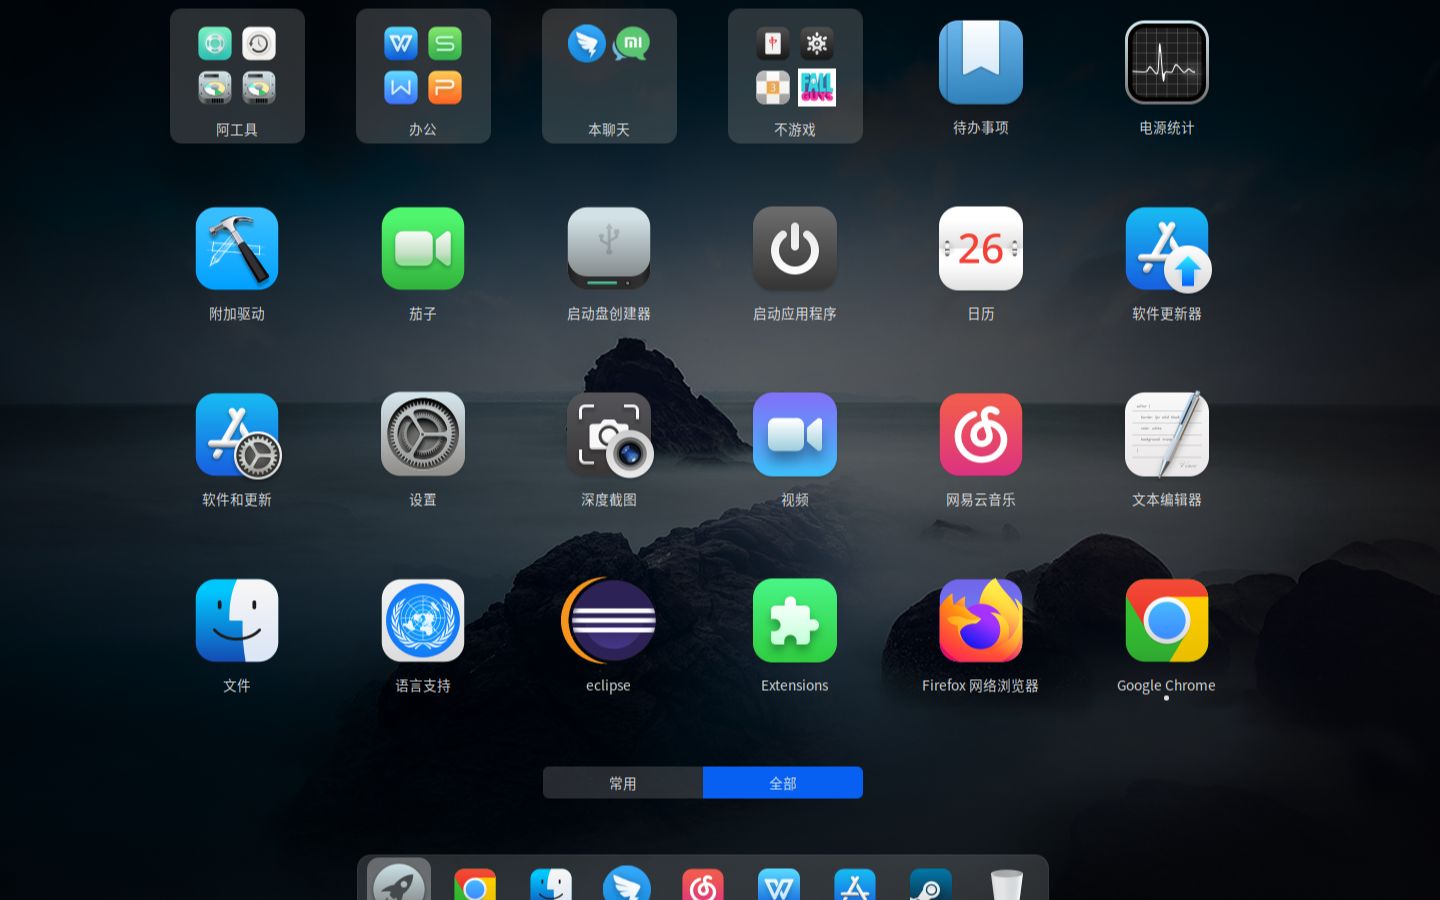
Task: Launch the 电源统计 app
Action: click(x=1167, y=62)
